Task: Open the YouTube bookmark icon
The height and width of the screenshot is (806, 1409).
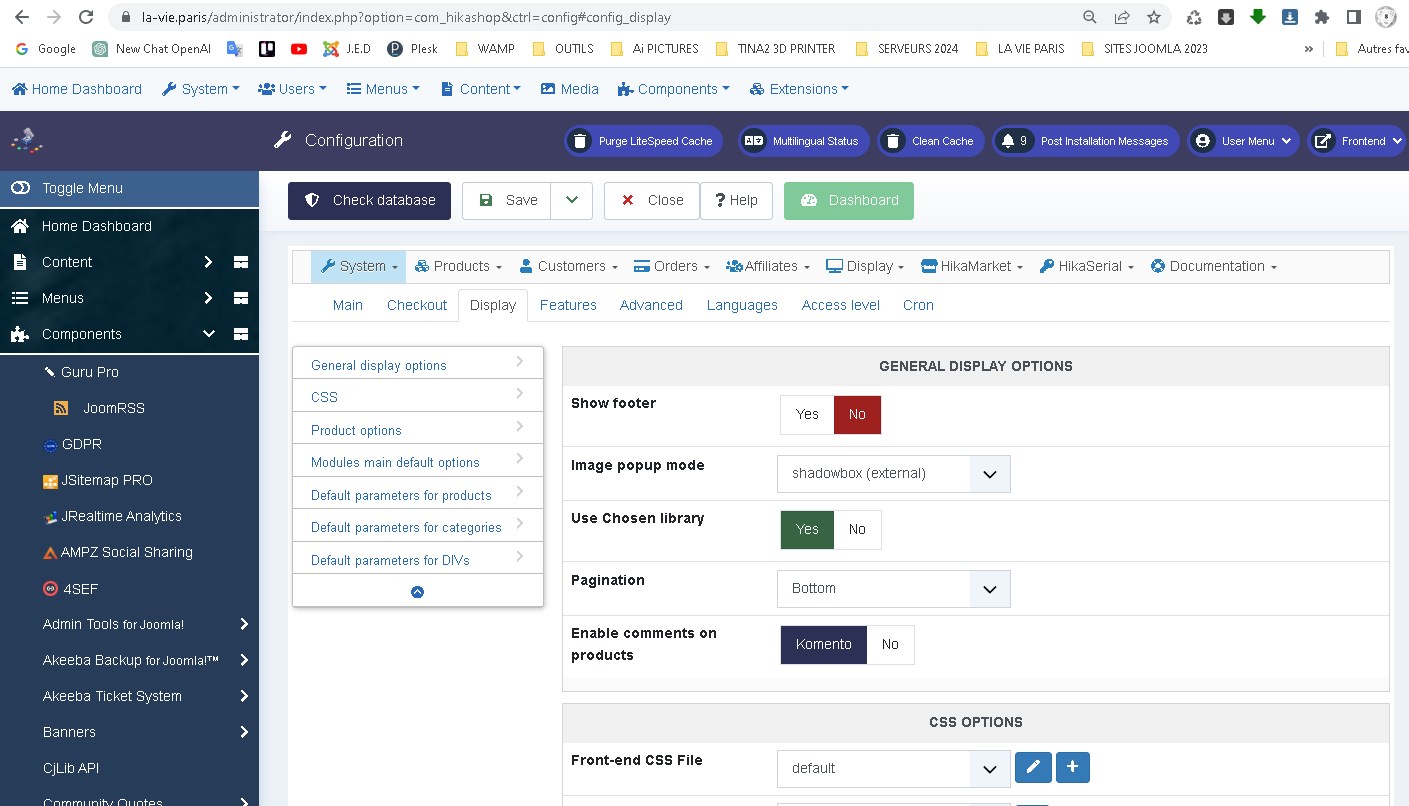Action: [x=299, y=48]
